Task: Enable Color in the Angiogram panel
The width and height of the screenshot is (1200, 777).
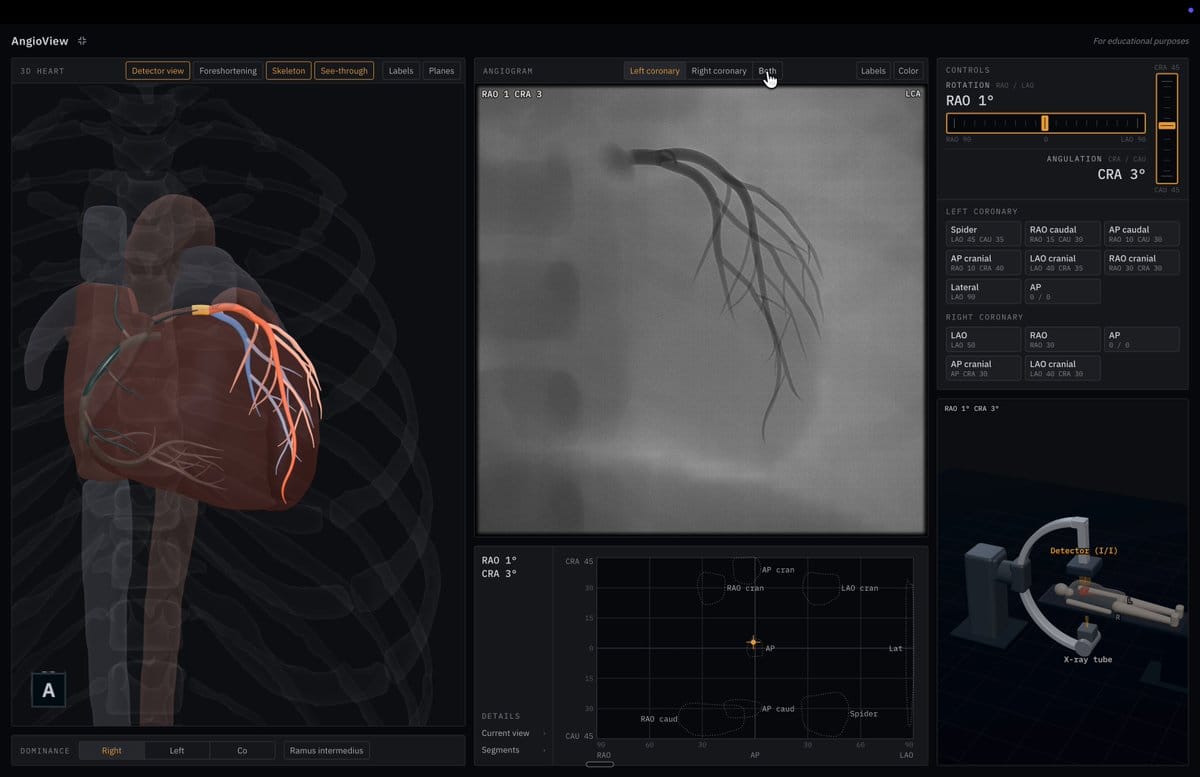Action: tap(908, 71)
